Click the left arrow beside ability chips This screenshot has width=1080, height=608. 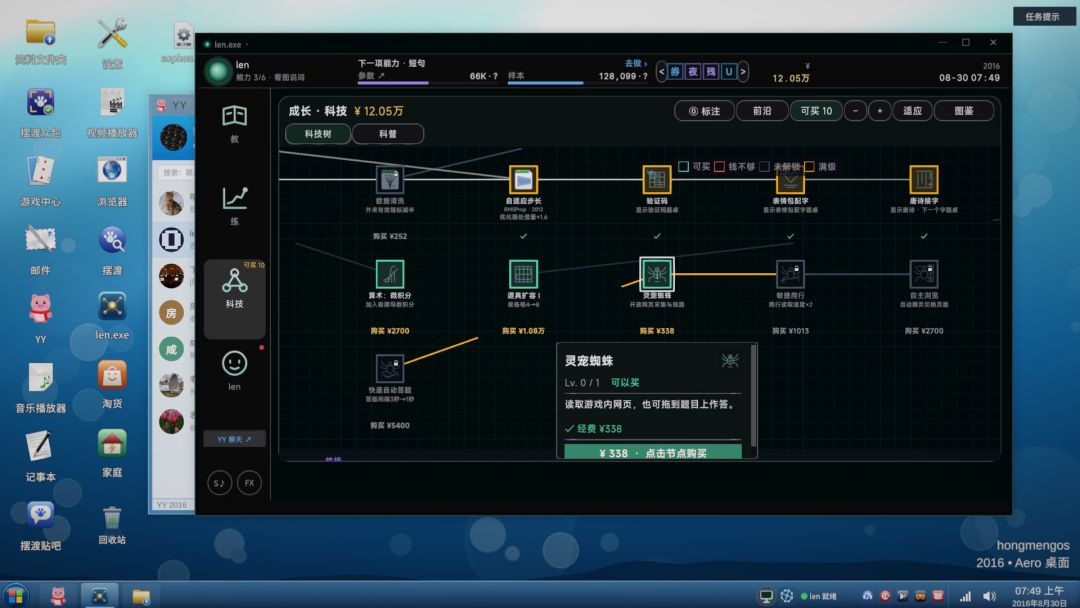point(661,71)
